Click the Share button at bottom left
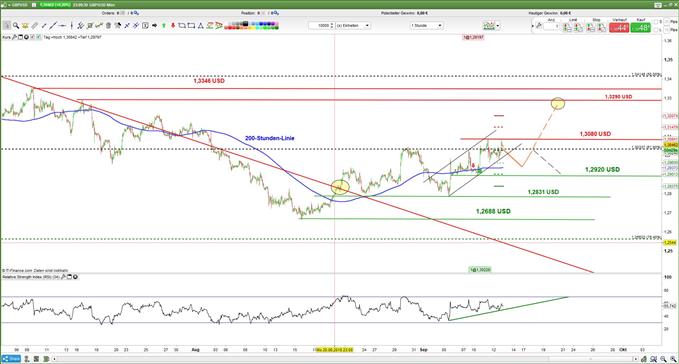The image size is (679, 364). pyautogui.click(x=11, y=359)
